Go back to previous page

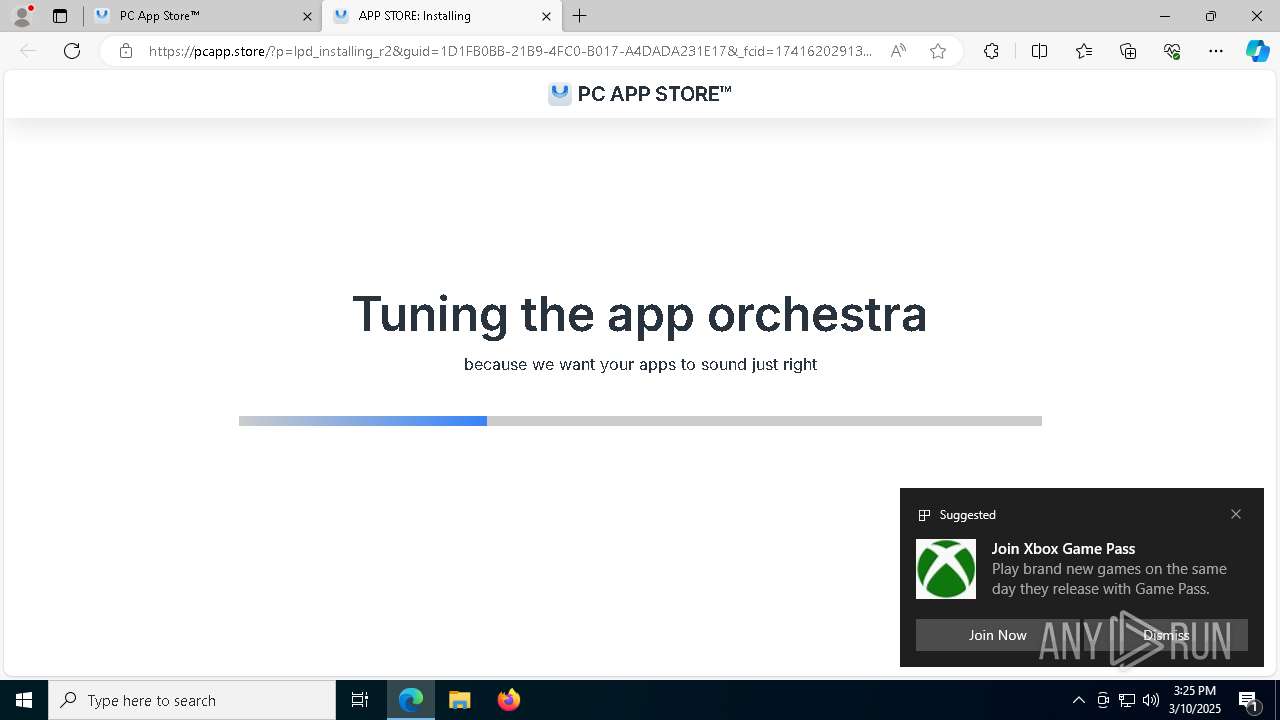tap(28, 51)
